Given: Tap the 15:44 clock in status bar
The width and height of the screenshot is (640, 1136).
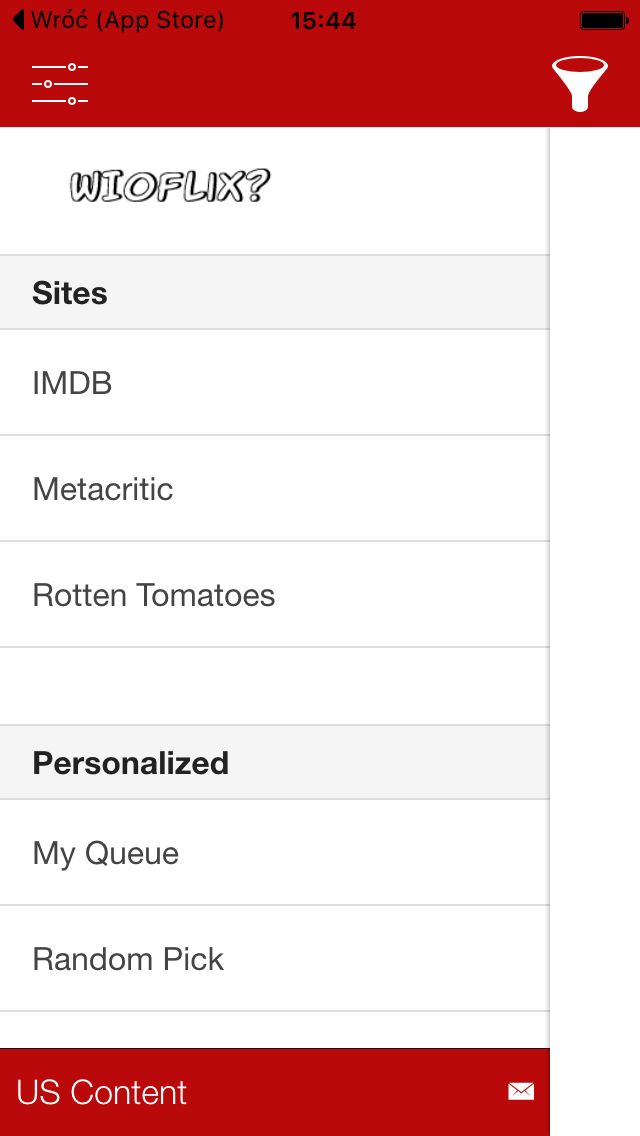Looking at the screenshot, I should [323, 20].
